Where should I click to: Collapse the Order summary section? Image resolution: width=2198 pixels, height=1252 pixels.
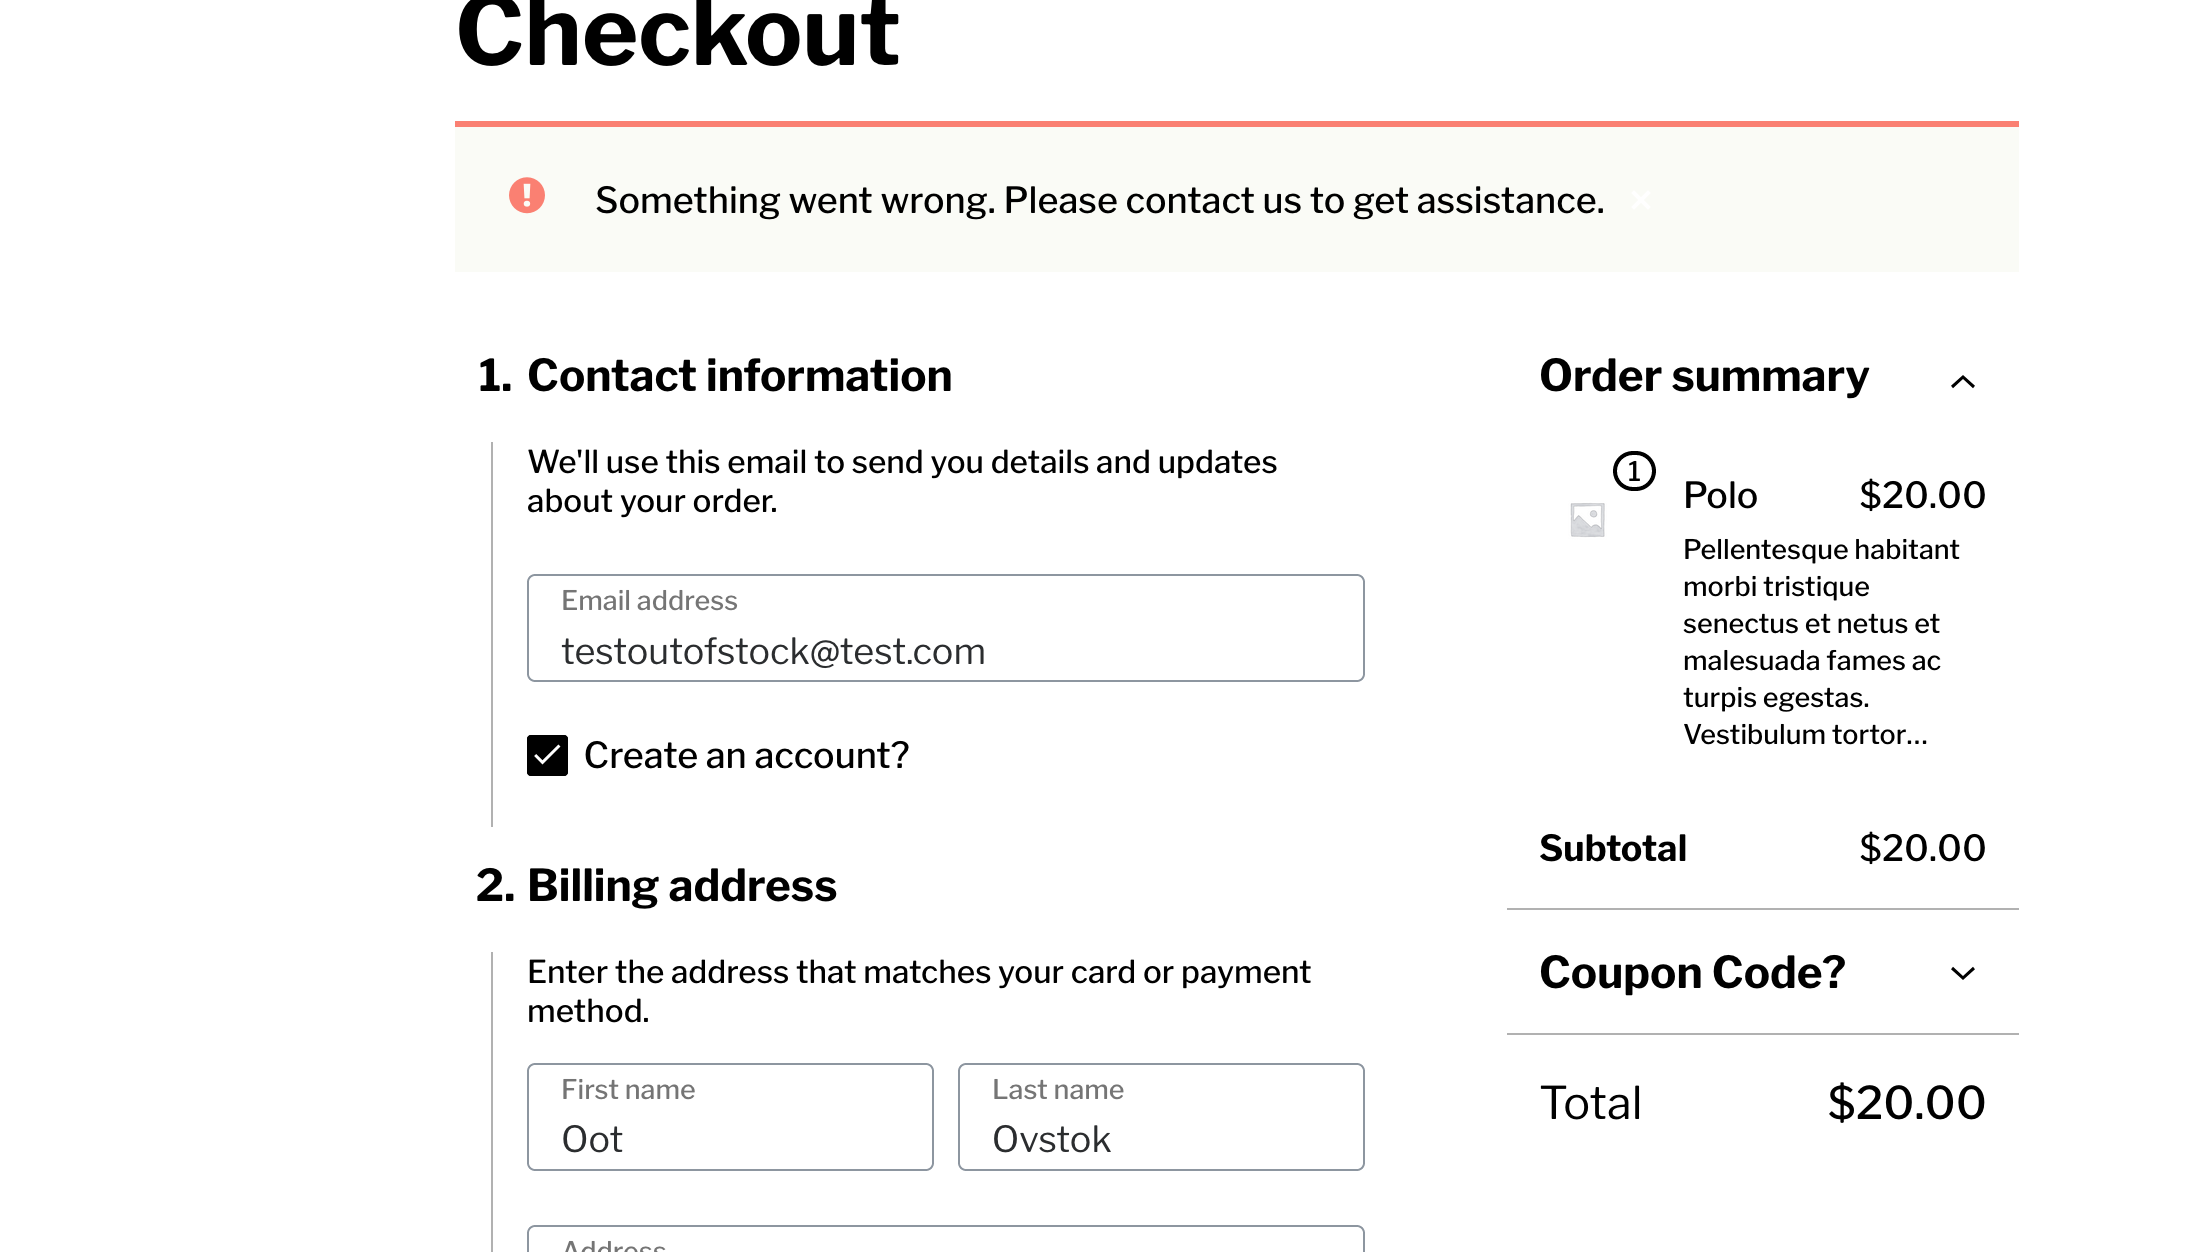click(1963, 382)
